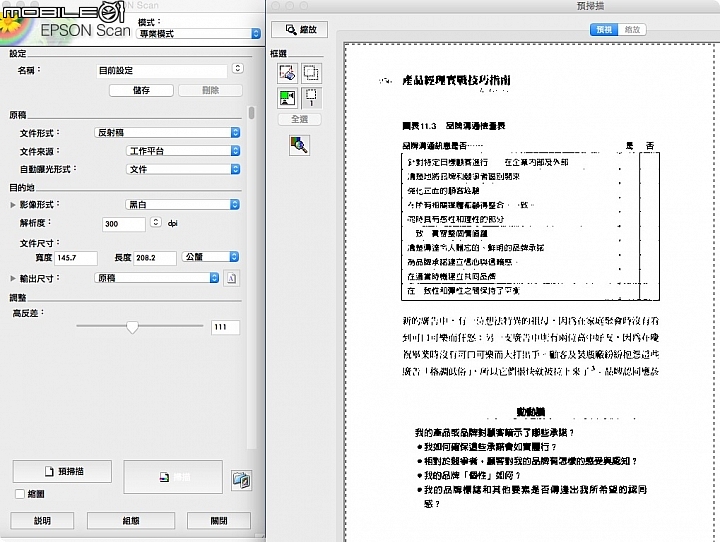This screenshot has height=542, width=720.
Task: Click the 目的地 section heading
Action: coord(22,187)
